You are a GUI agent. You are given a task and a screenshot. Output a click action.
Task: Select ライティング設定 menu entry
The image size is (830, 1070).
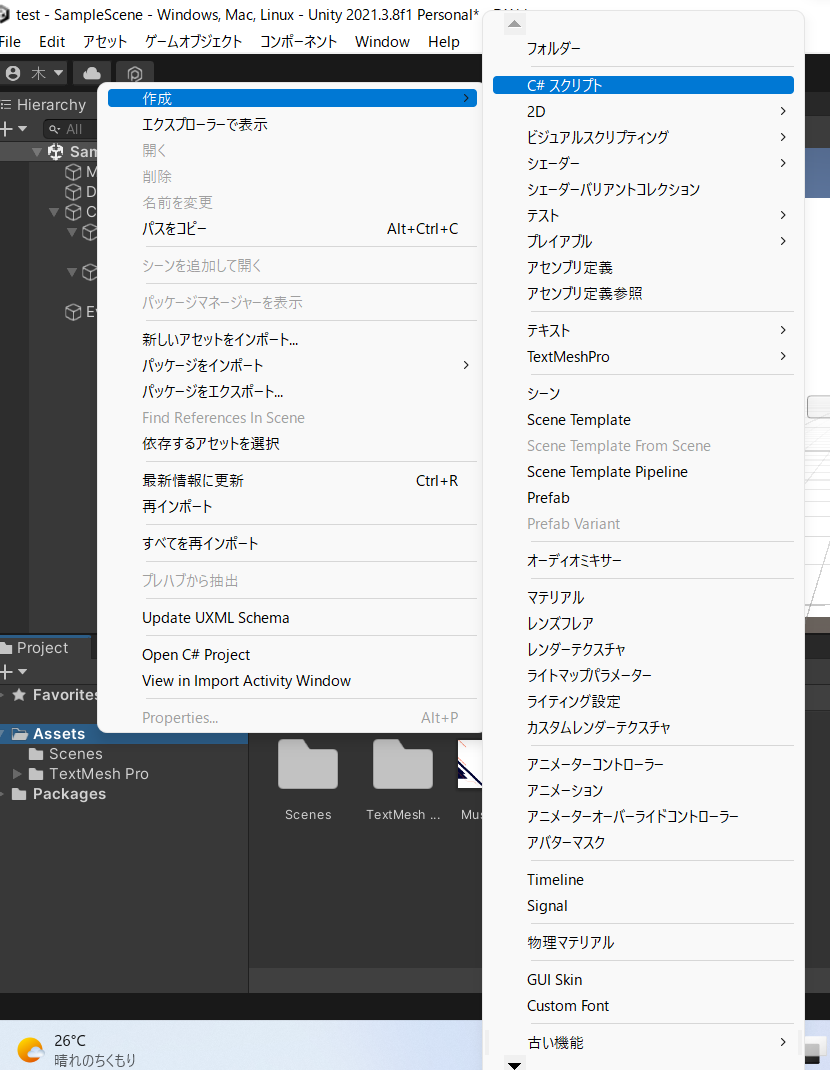click(x=643, y=702)
